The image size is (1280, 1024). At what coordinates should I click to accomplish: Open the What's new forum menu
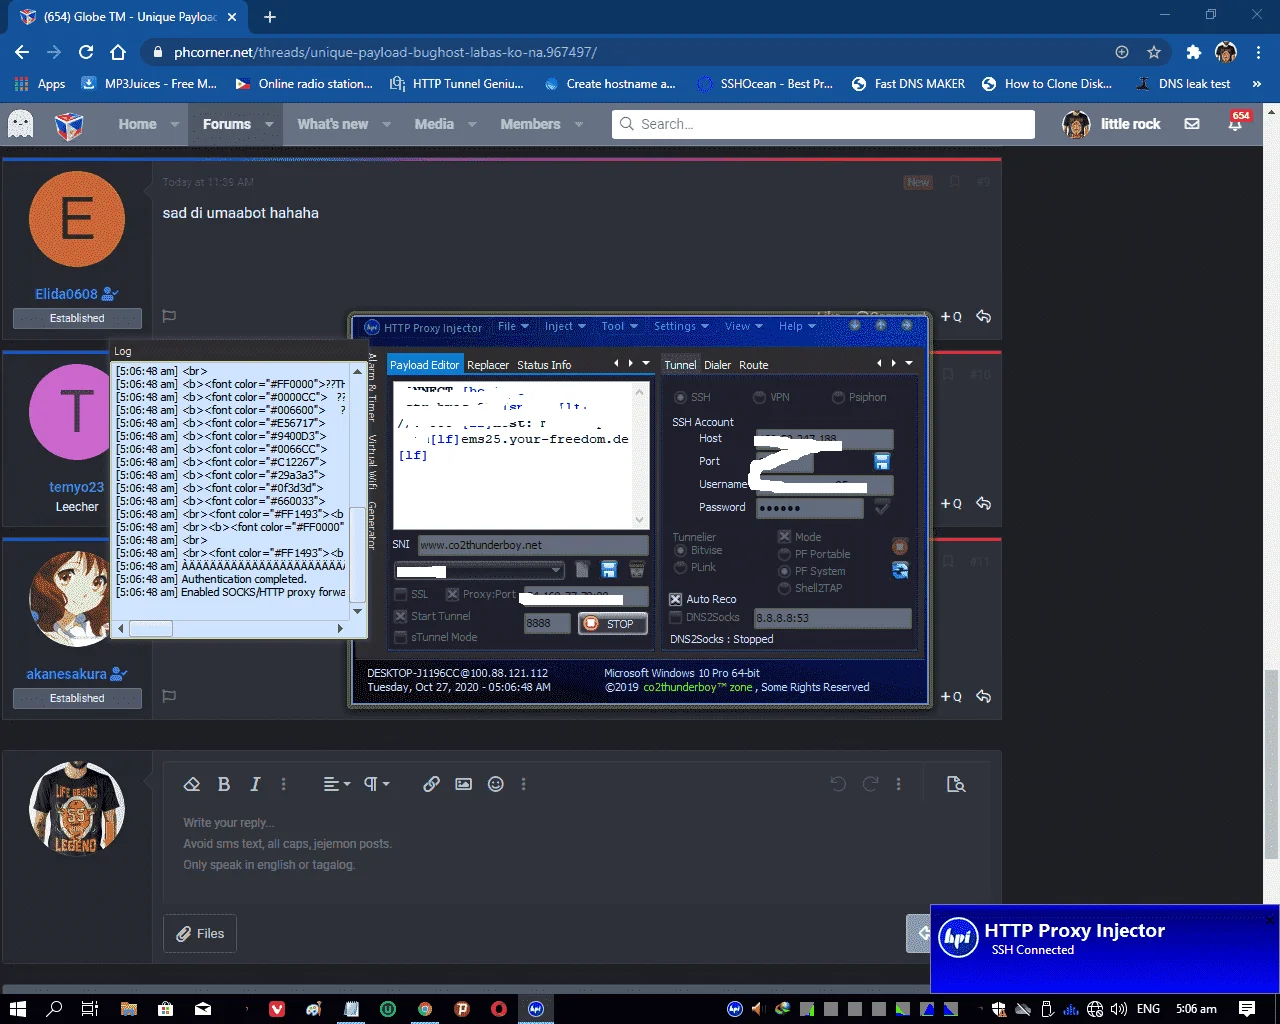click(x=333, y=124)
